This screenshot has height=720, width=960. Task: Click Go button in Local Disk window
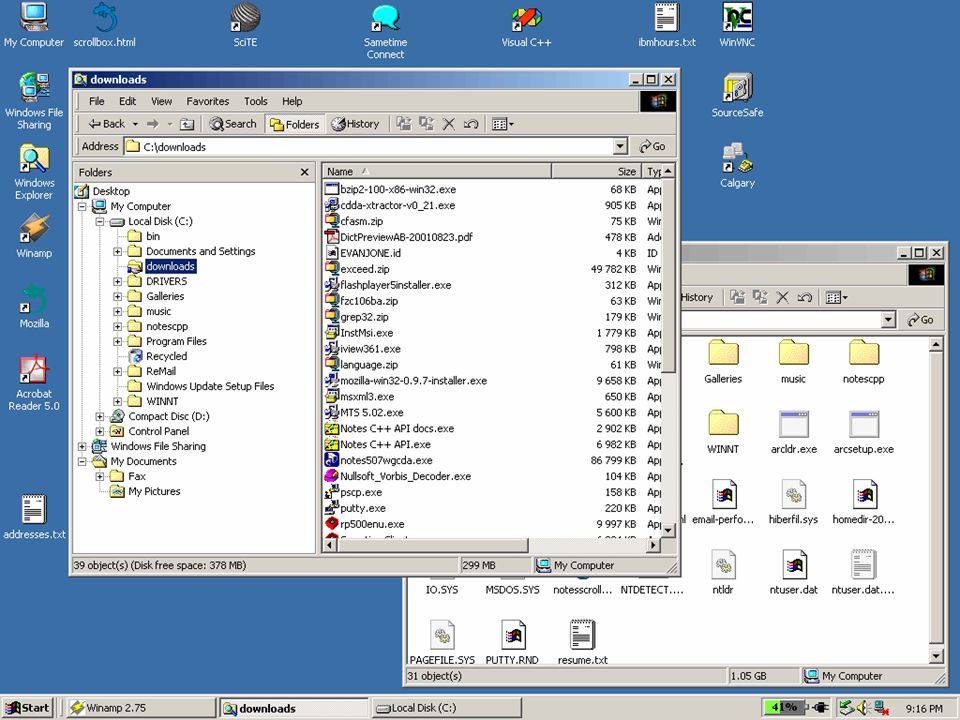[920, 320]
